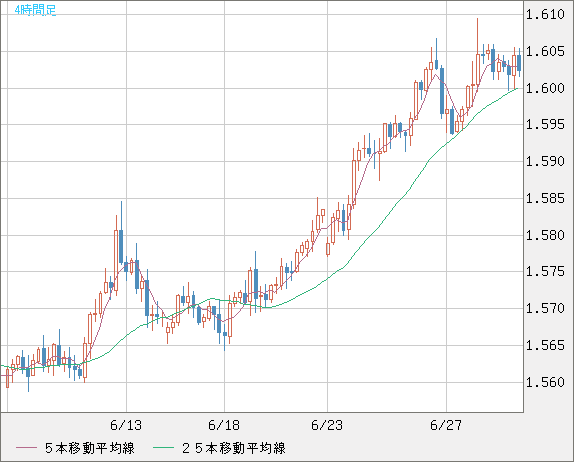Click the 1.600 price axis label
Viewport: 574px width, 462px height.
(x=545, y=88)
